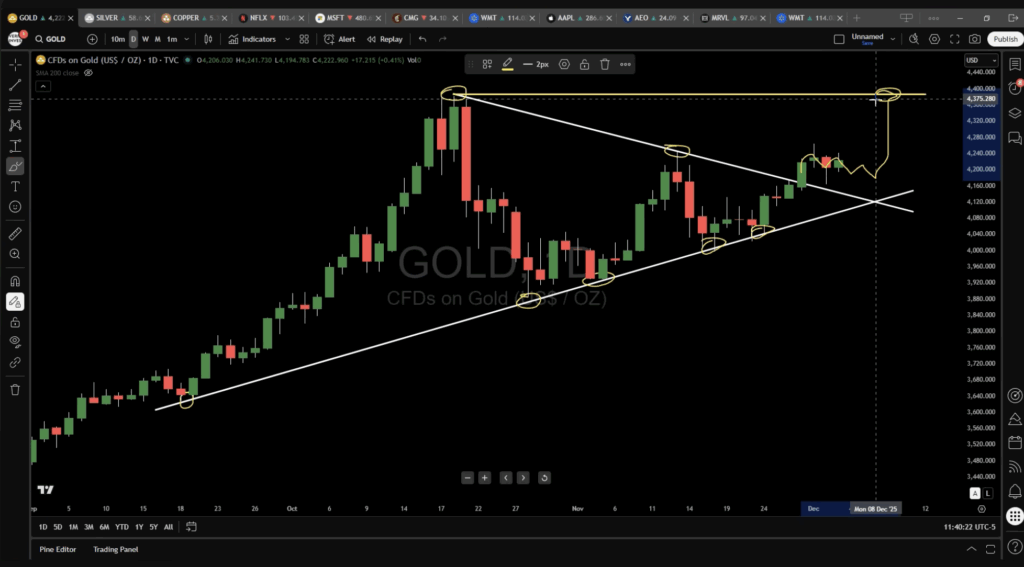The height and width of the screenshot is (567, 1024).
Task: Select the text annotation tool
Action: (x=15, y=186)
